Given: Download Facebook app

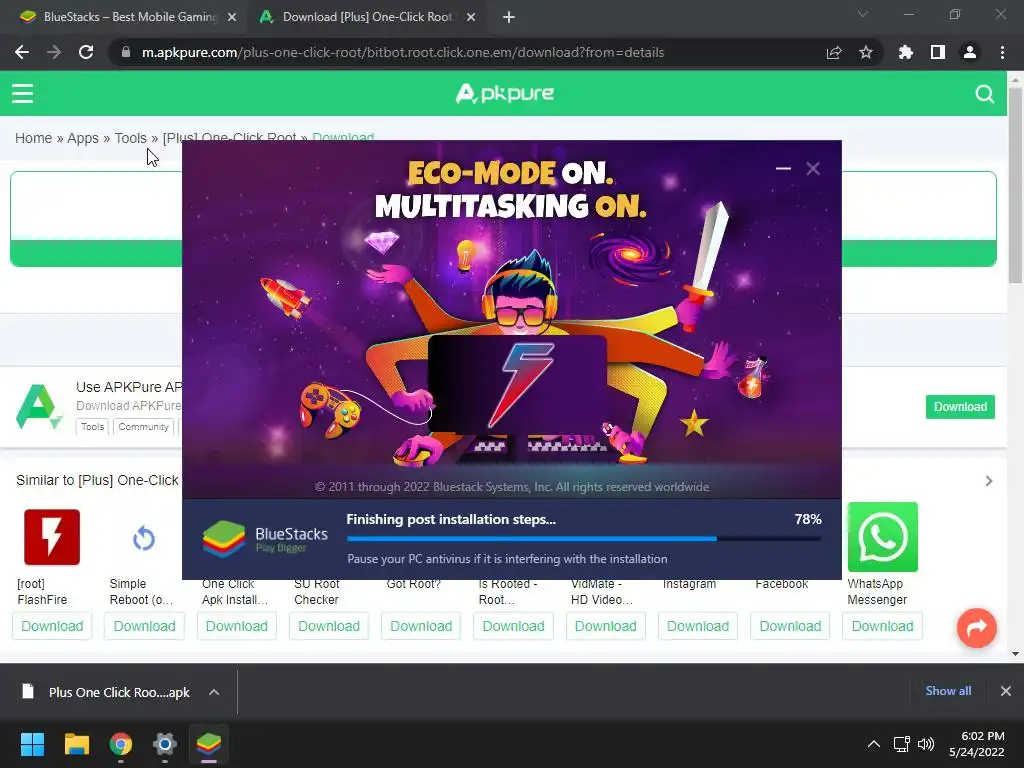Looking at the screenshot, I should pos(790,626).
